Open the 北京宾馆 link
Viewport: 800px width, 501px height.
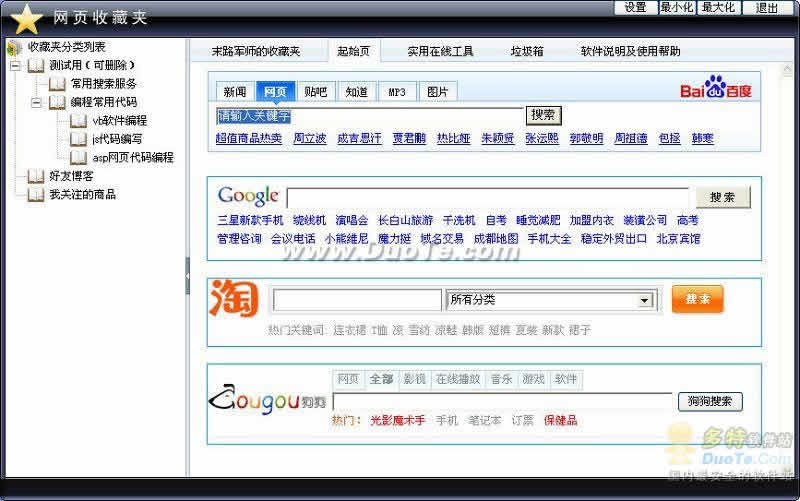click(x=678, y=238)
